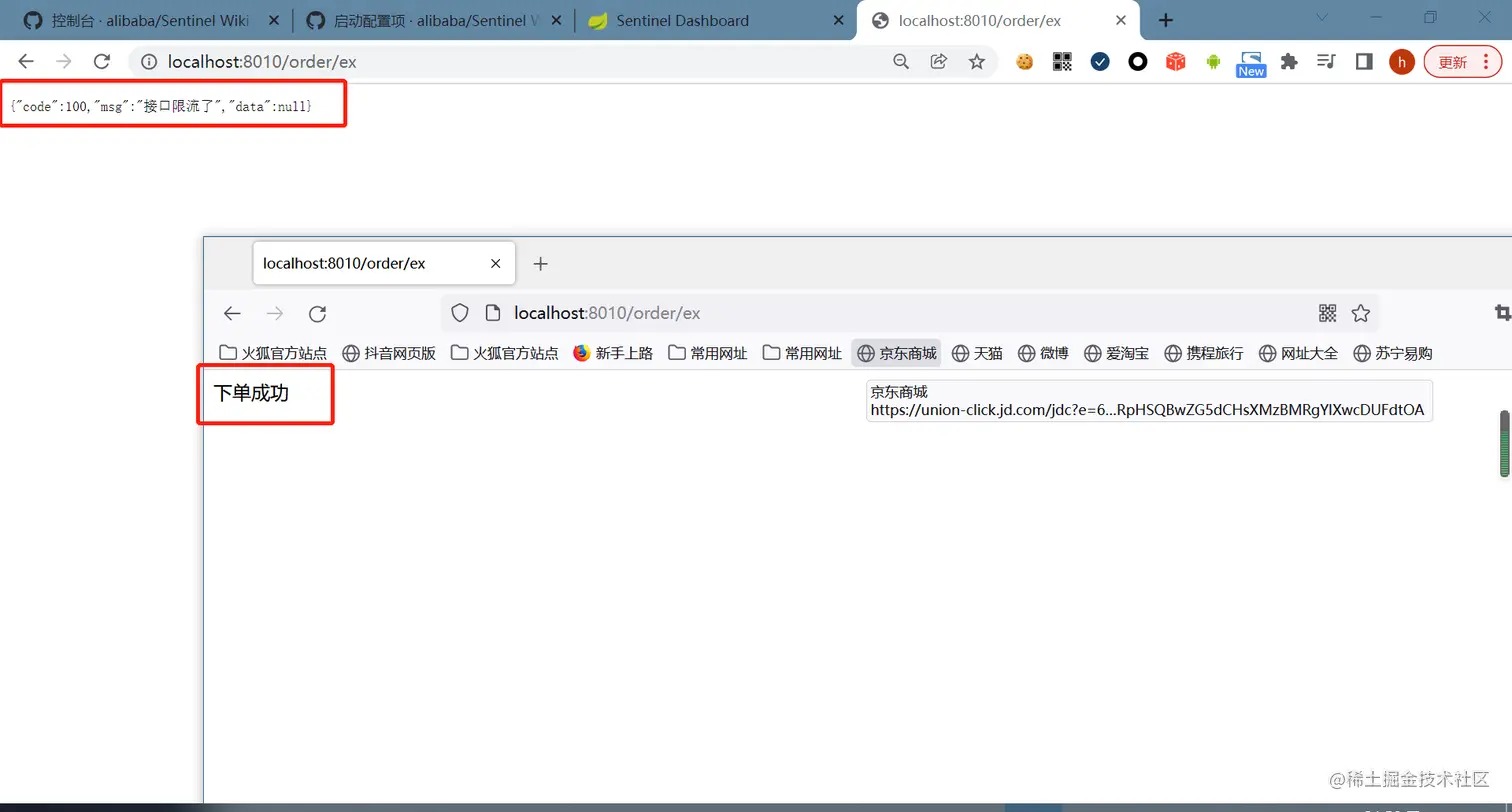Open 爱淘宝 bookmark
This screenshot has width=1512, height=812.
point(1117,352)
